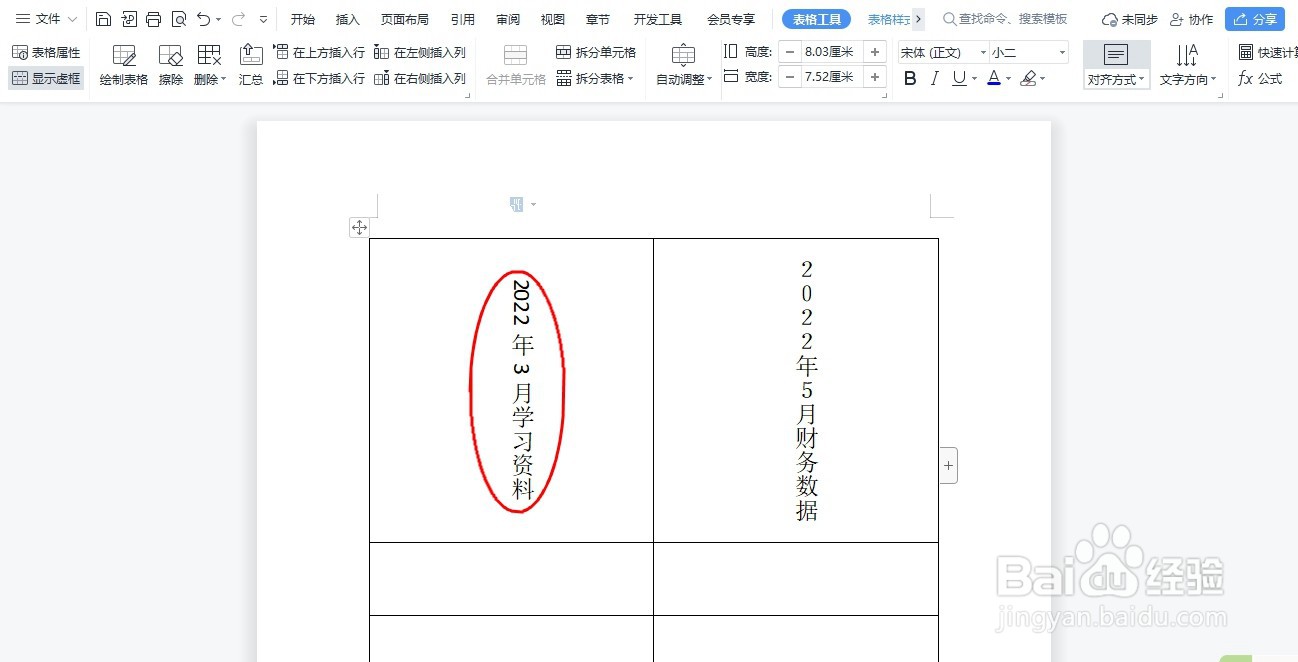Click 拆分单元格 split cells

[596, 52]
